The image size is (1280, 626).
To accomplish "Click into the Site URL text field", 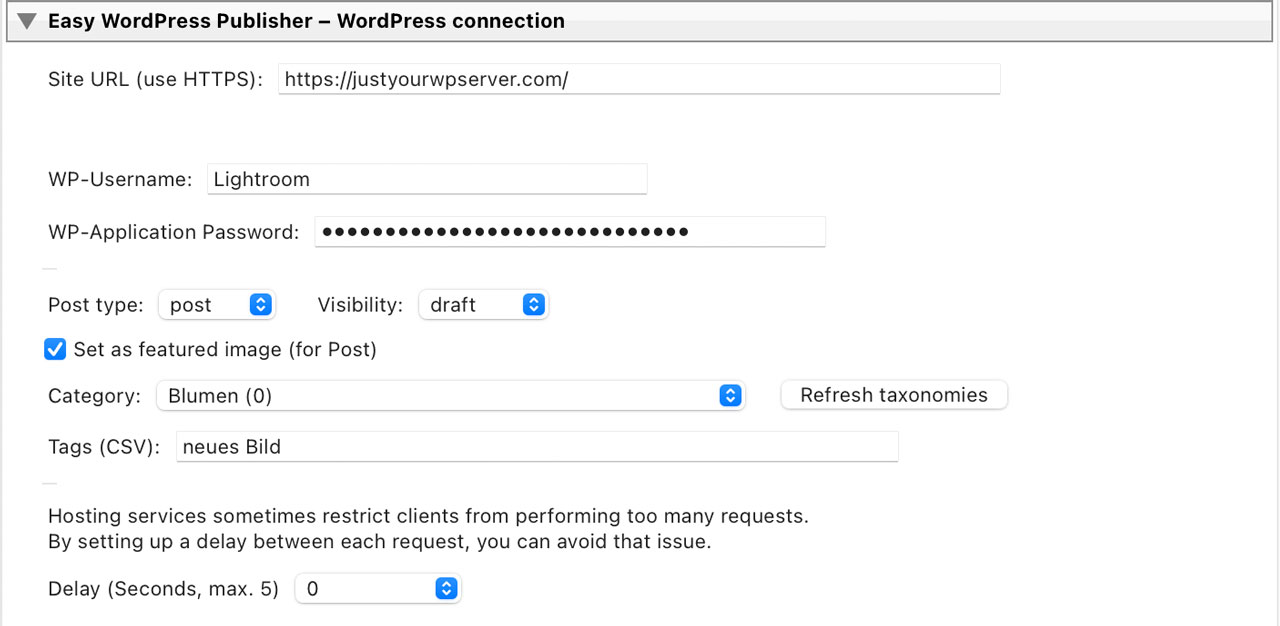I will coord(638,80).
